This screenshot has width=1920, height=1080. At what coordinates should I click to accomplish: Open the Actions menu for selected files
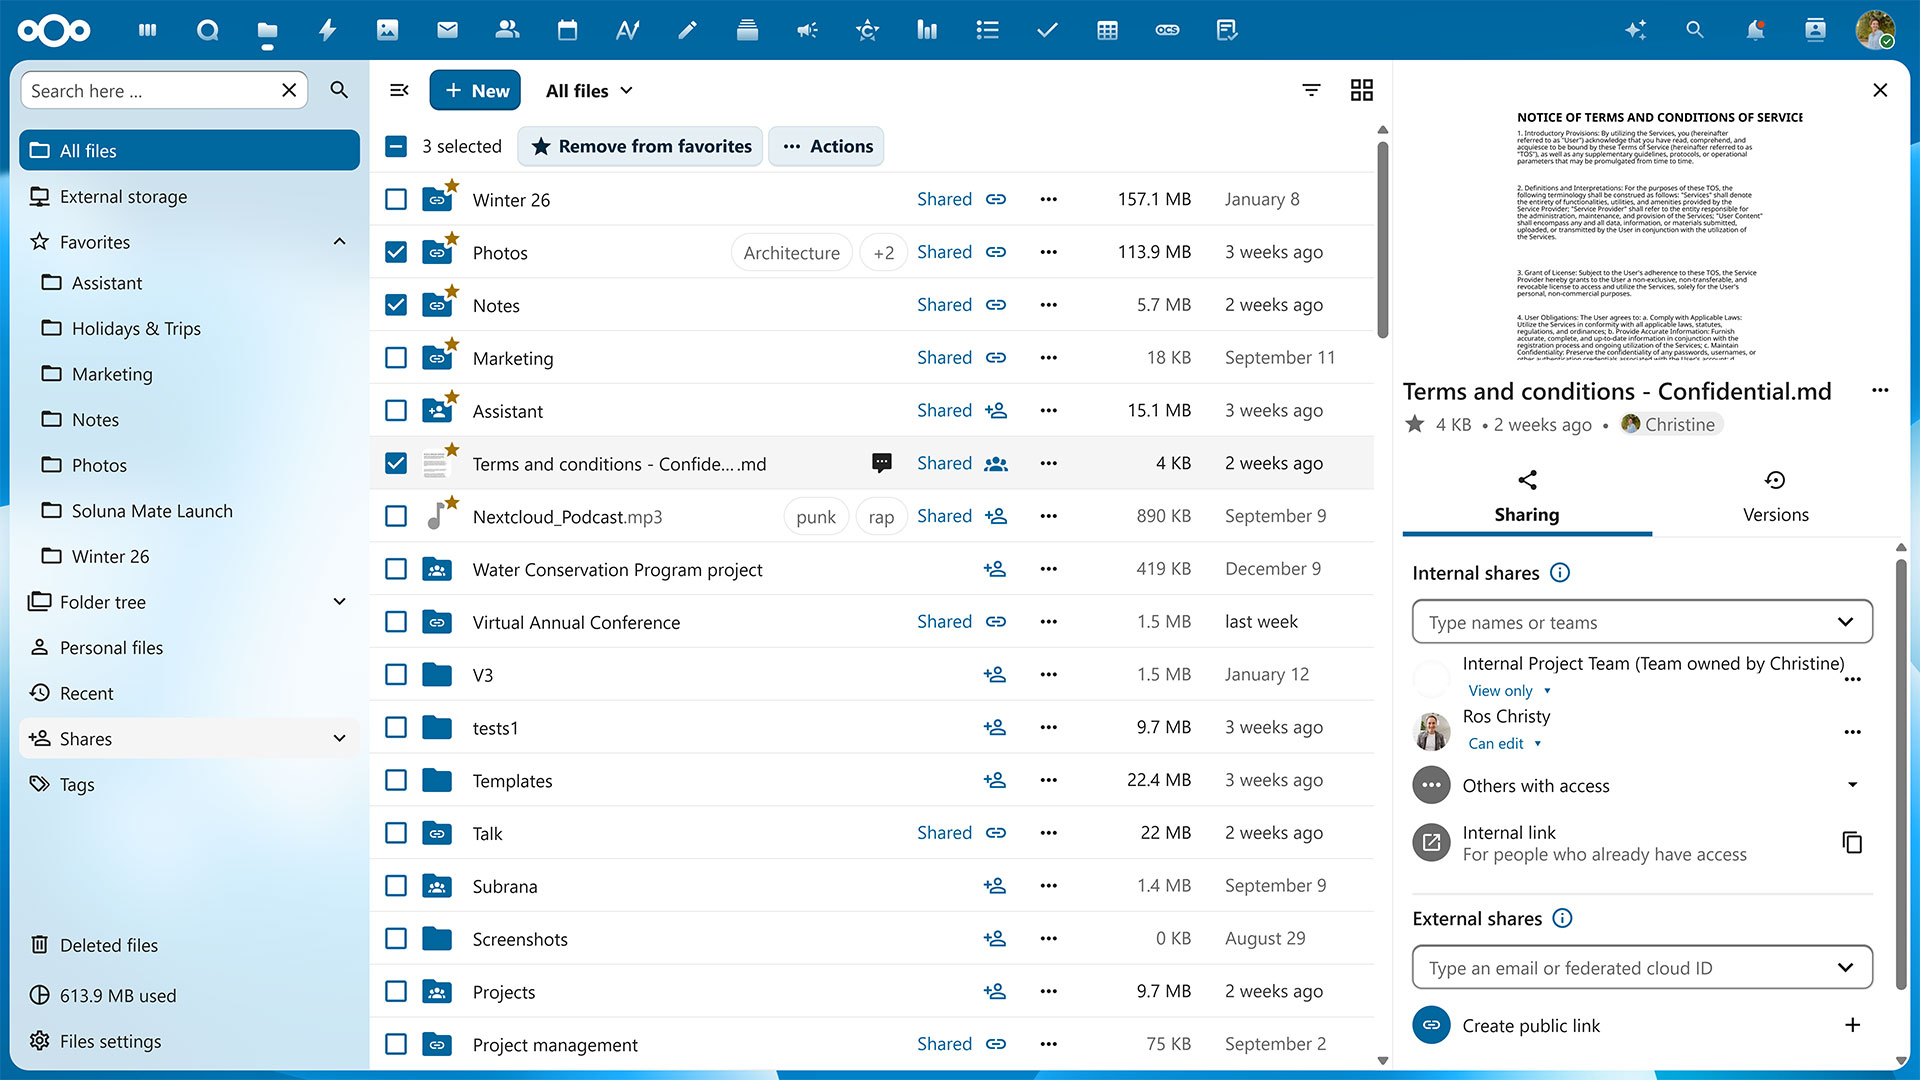coord(826,146)
